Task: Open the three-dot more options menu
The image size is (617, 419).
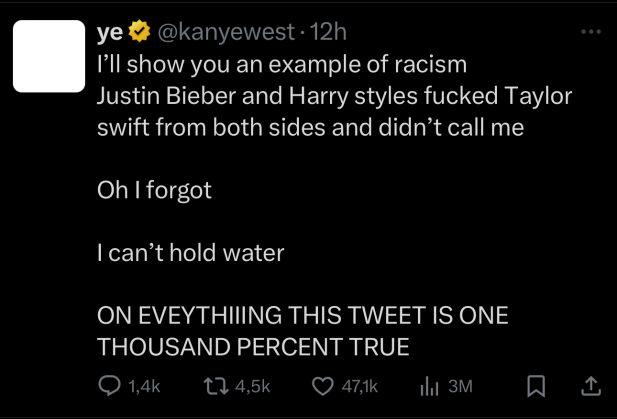Action: [591, 31]
